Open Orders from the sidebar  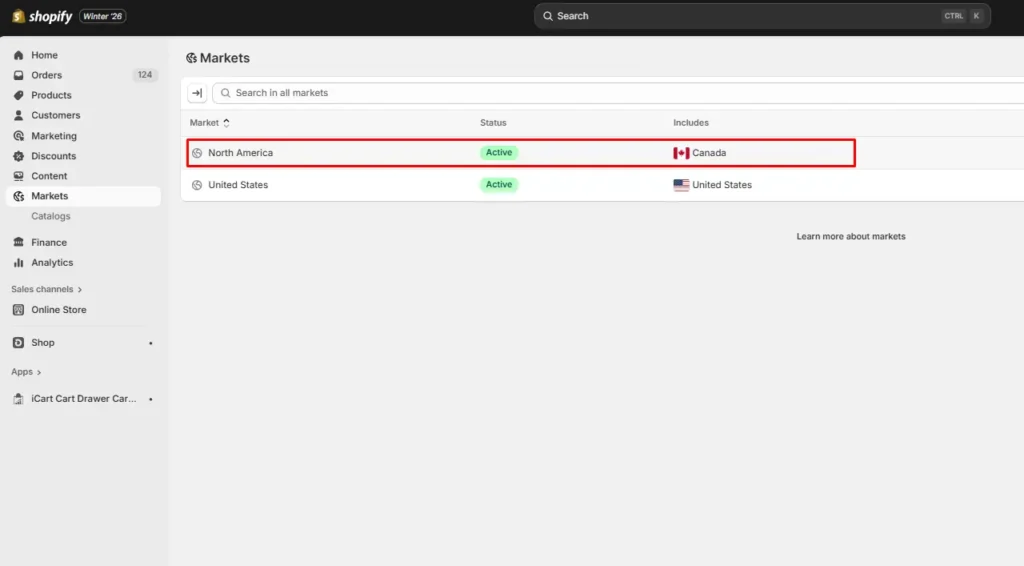pos(46,75)
